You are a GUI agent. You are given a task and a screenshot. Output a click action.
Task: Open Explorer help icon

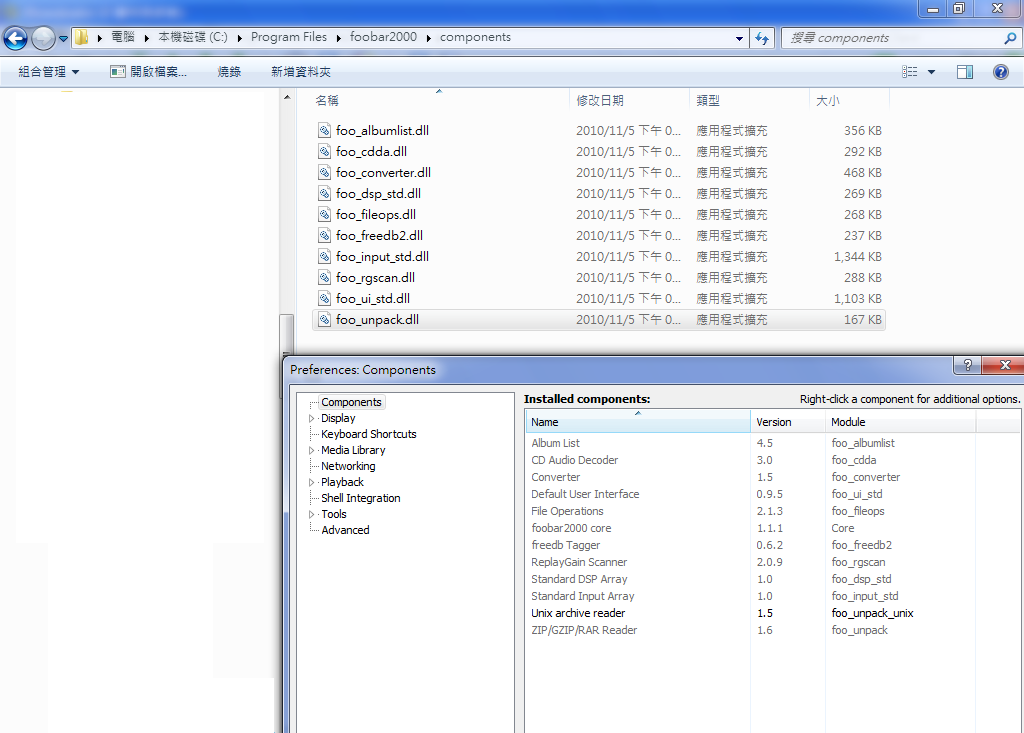tap(1000, 72)
